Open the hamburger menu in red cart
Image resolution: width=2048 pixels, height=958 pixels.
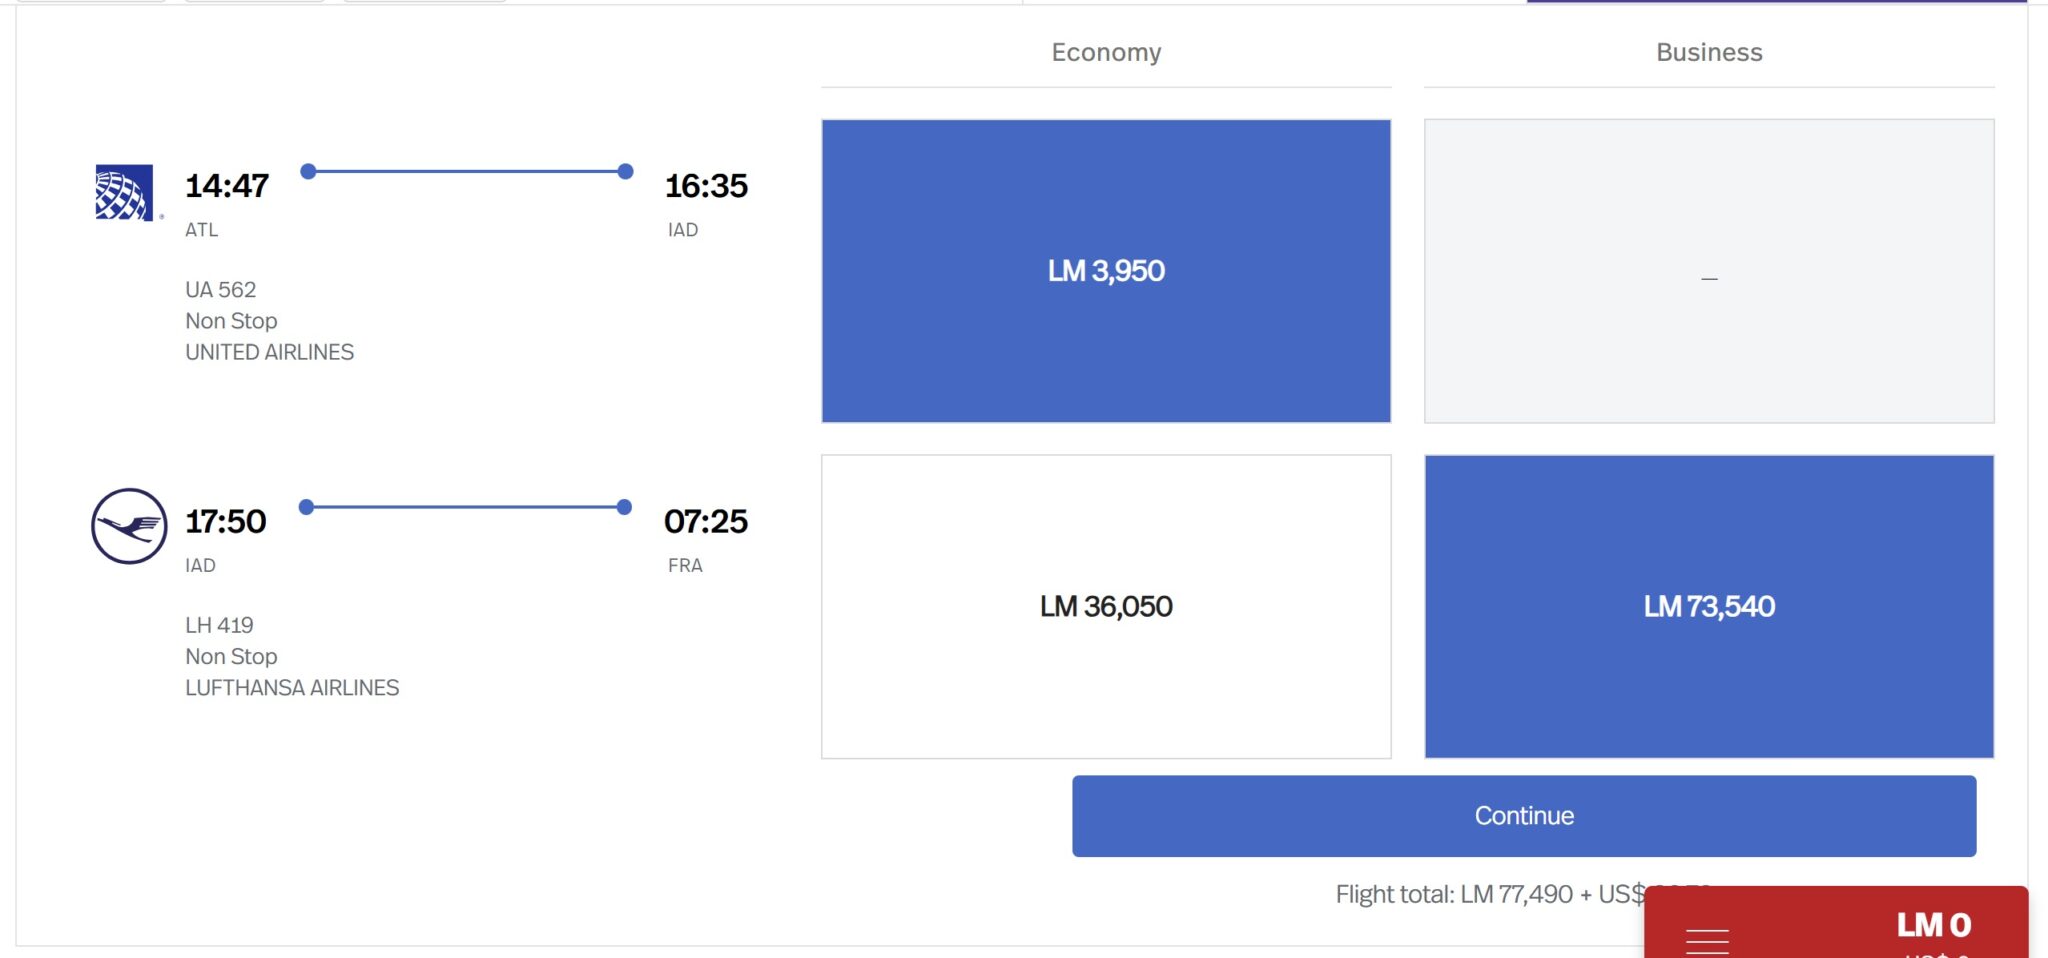[1707, 942]
